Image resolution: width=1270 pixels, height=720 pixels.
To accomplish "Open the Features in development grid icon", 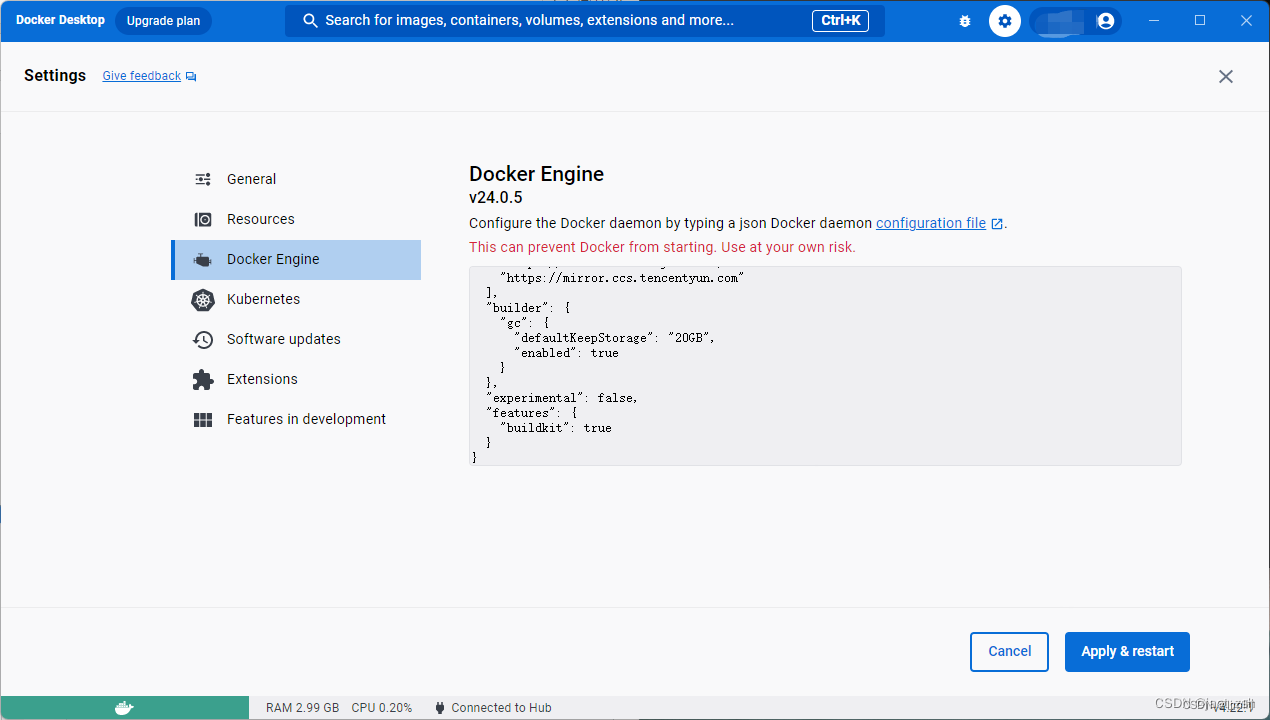I will click(x=203, y=419).
